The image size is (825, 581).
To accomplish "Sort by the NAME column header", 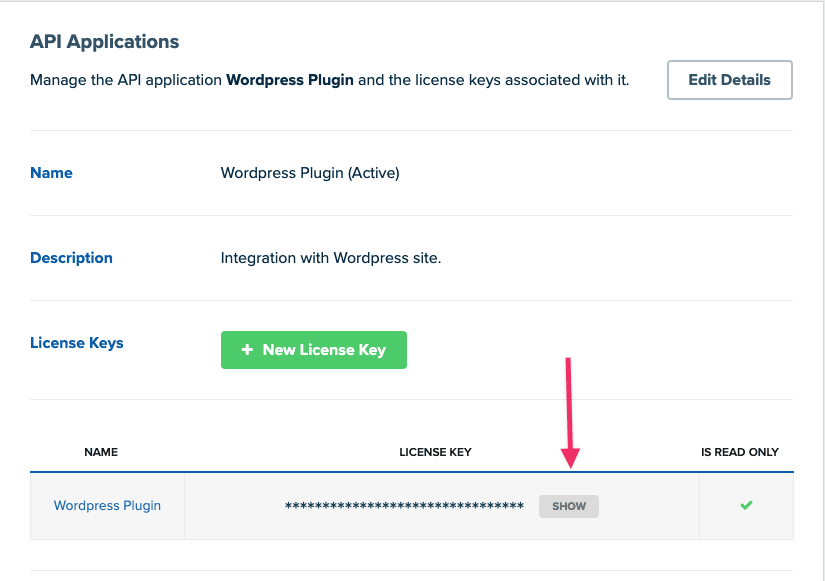I will click(x=101, y=452).
